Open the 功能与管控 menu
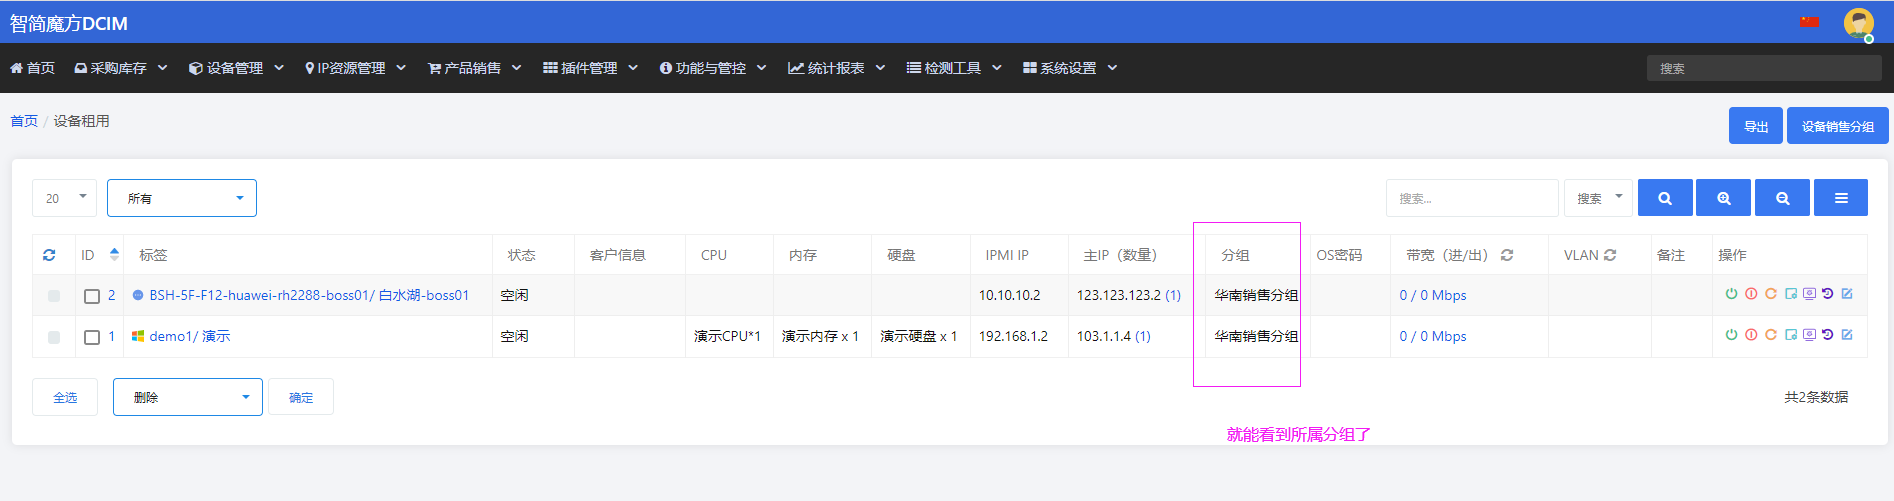 (713, 68)
